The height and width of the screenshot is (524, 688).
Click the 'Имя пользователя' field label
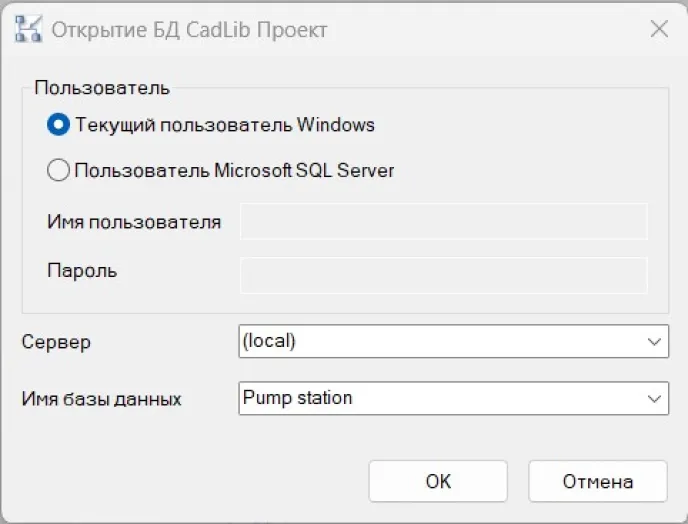[134, 222]
